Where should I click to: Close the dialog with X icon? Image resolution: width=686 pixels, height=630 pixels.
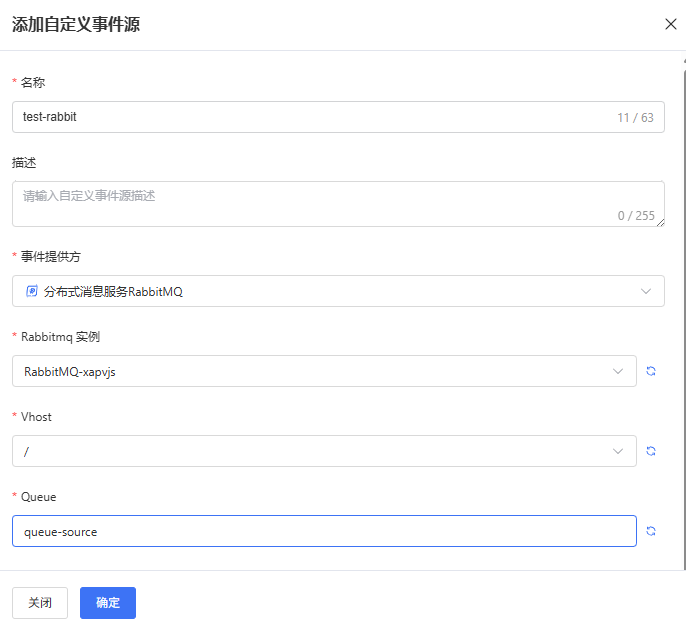671,24
